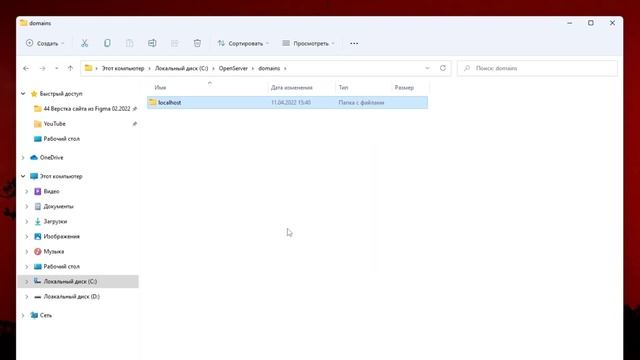Open Локальный диск (D:) in sidebar

pos(71,297)
